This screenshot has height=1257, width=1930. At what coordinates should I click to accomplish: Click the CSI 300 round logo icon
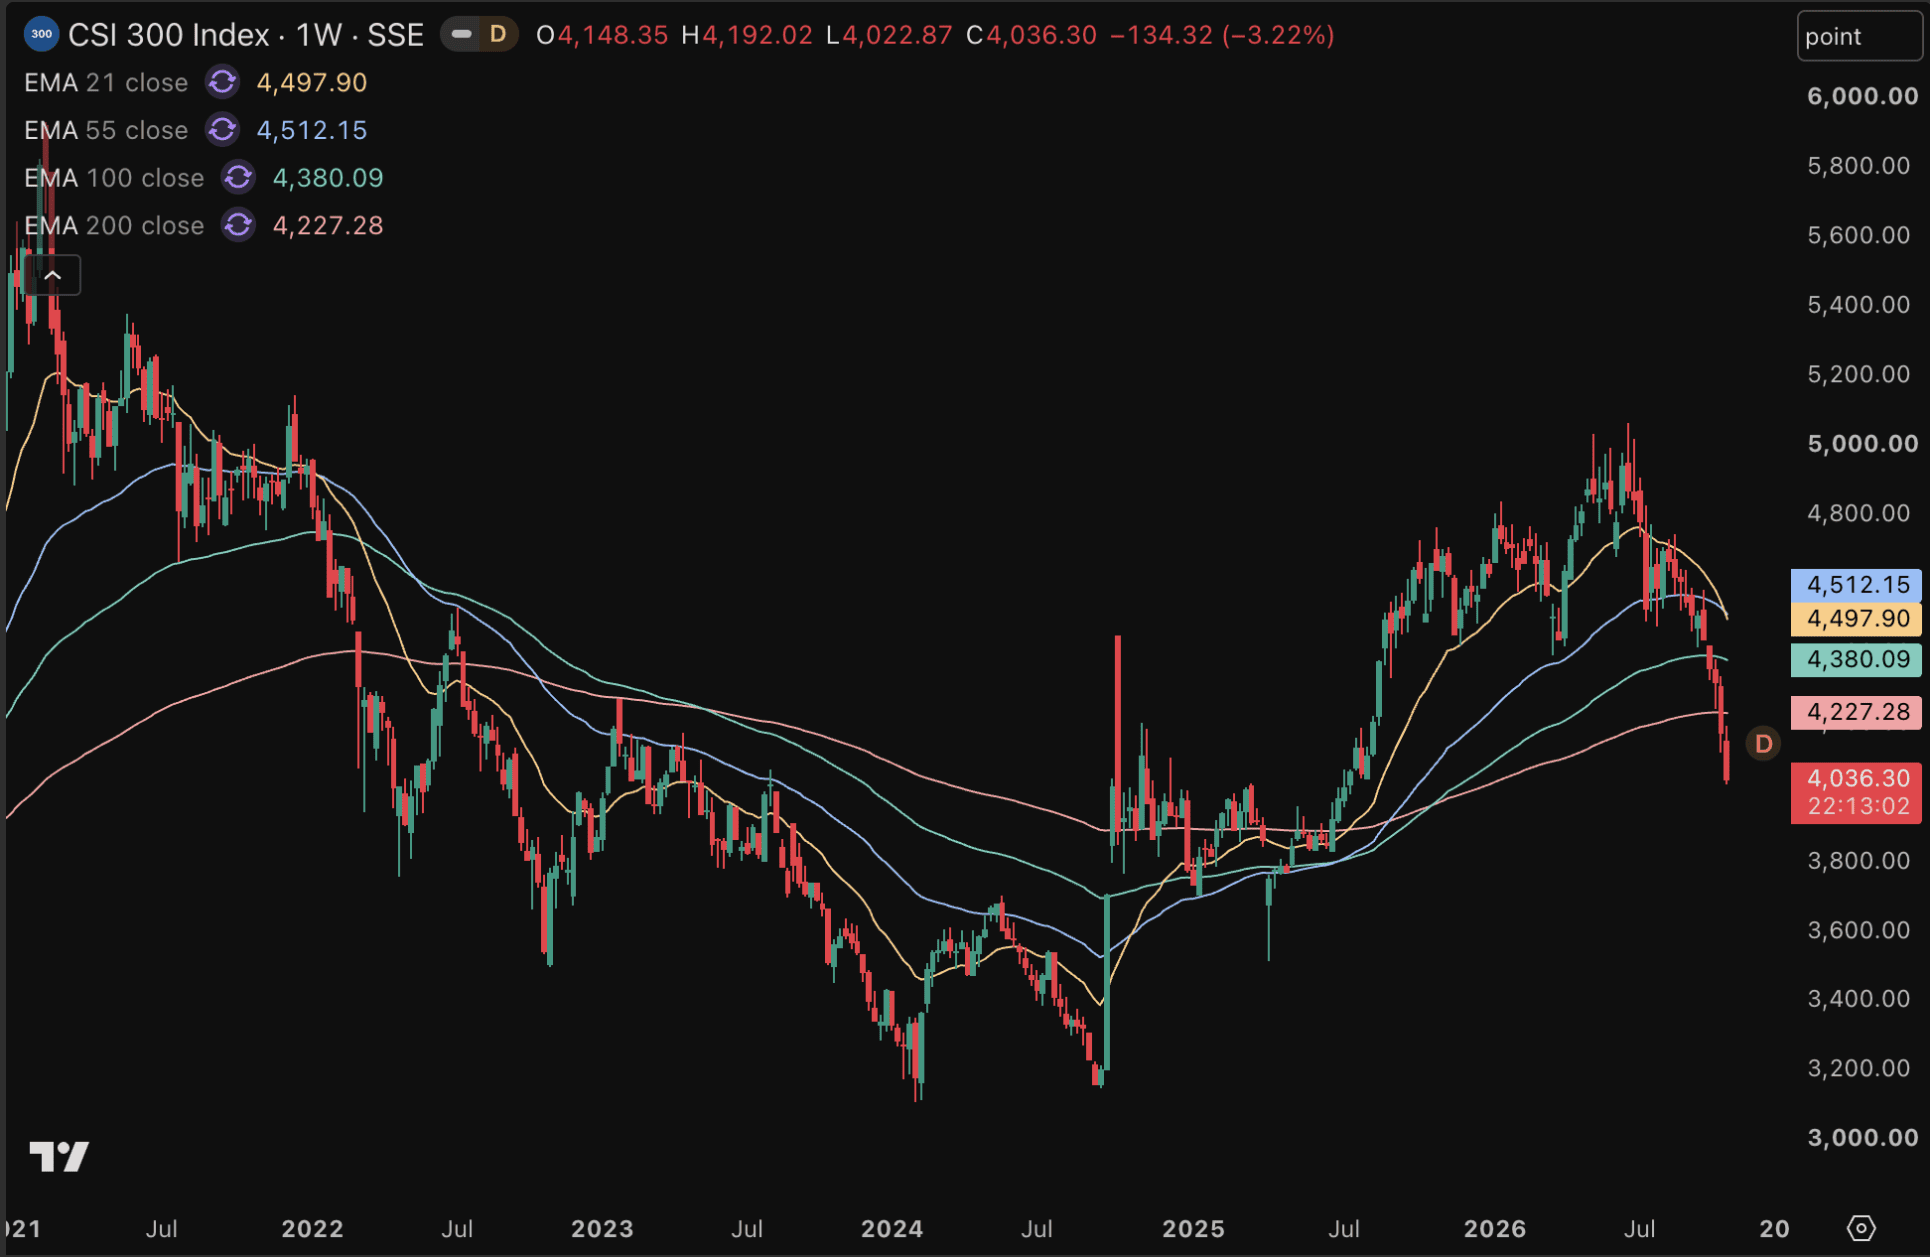click(41, 35)
